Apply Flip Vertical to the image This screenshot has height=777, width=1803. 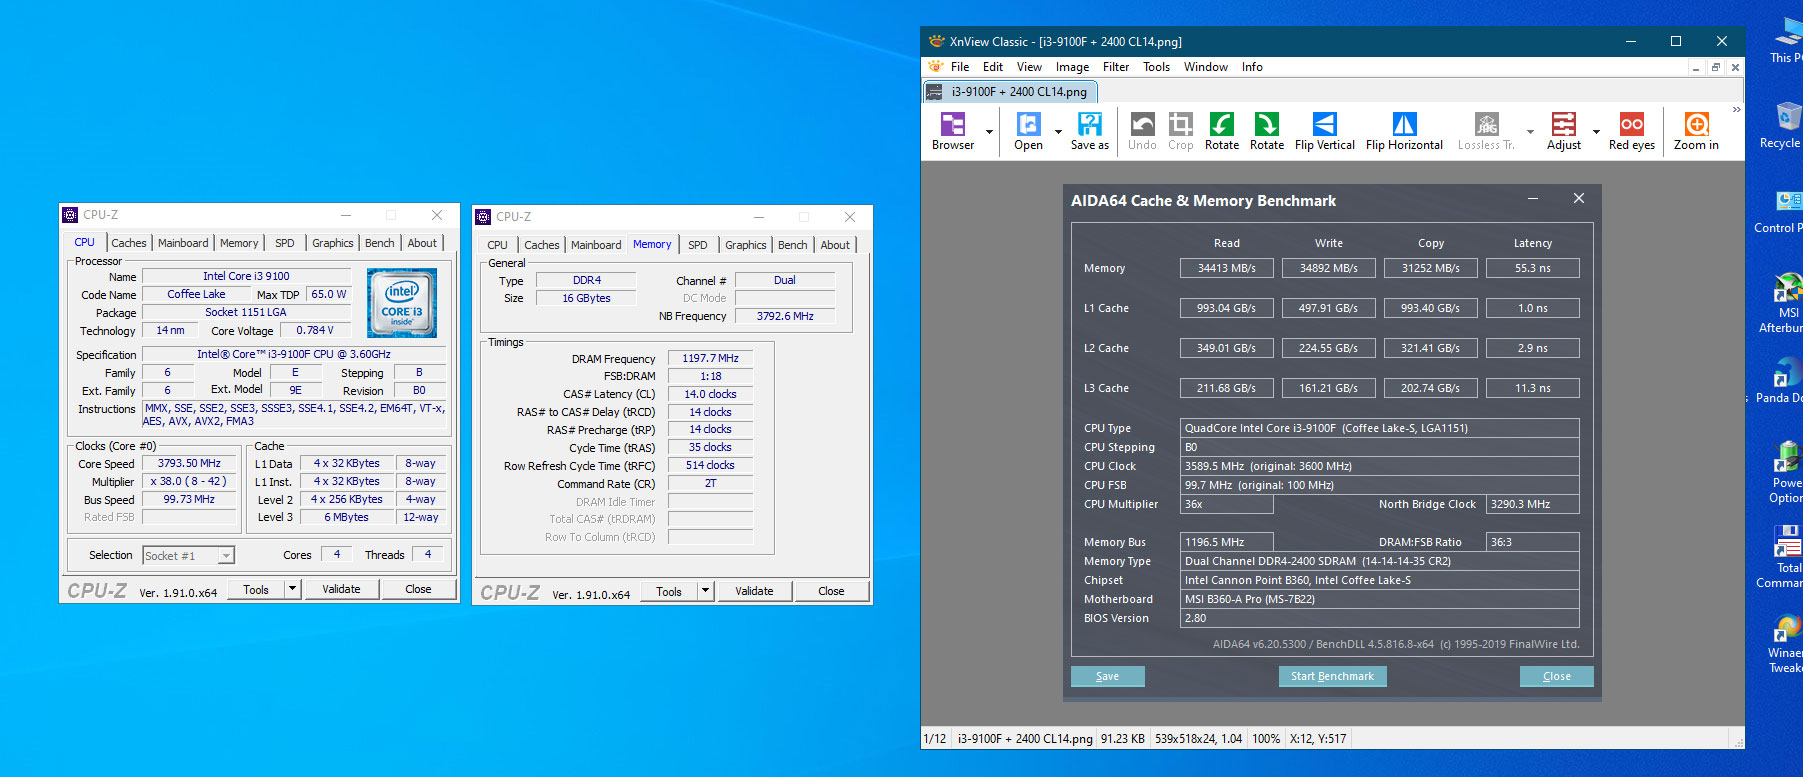coord(1324,131)
